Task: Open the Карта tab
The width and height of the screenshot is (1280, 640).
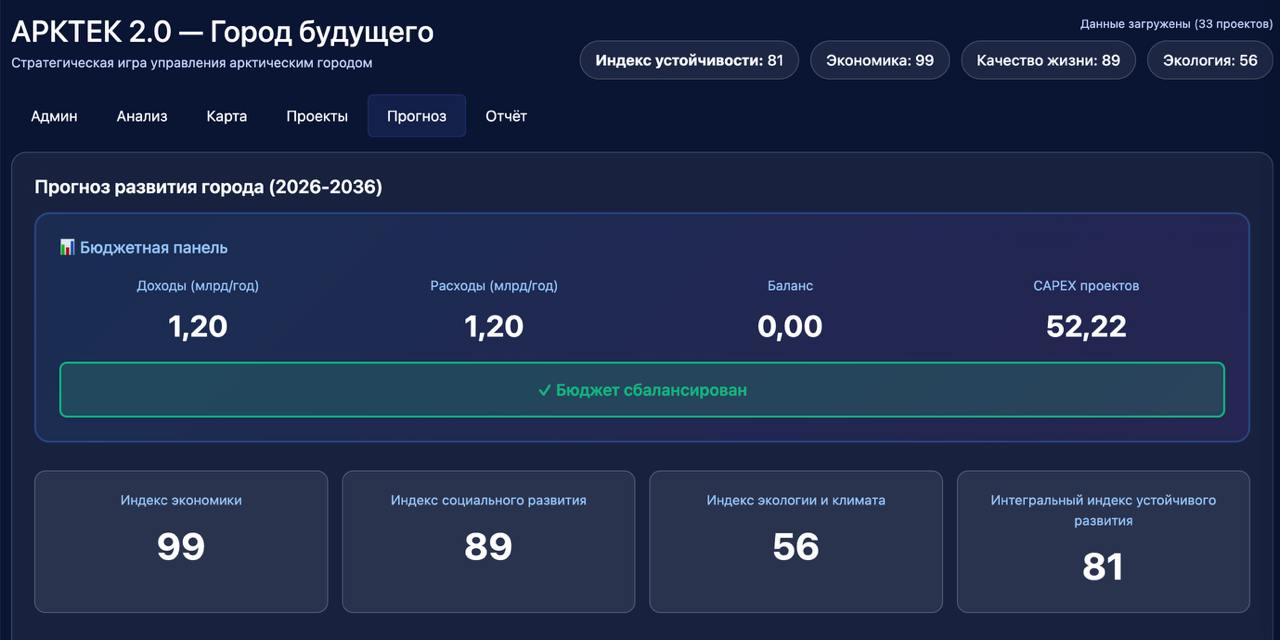Action: [x=227, y=116]
